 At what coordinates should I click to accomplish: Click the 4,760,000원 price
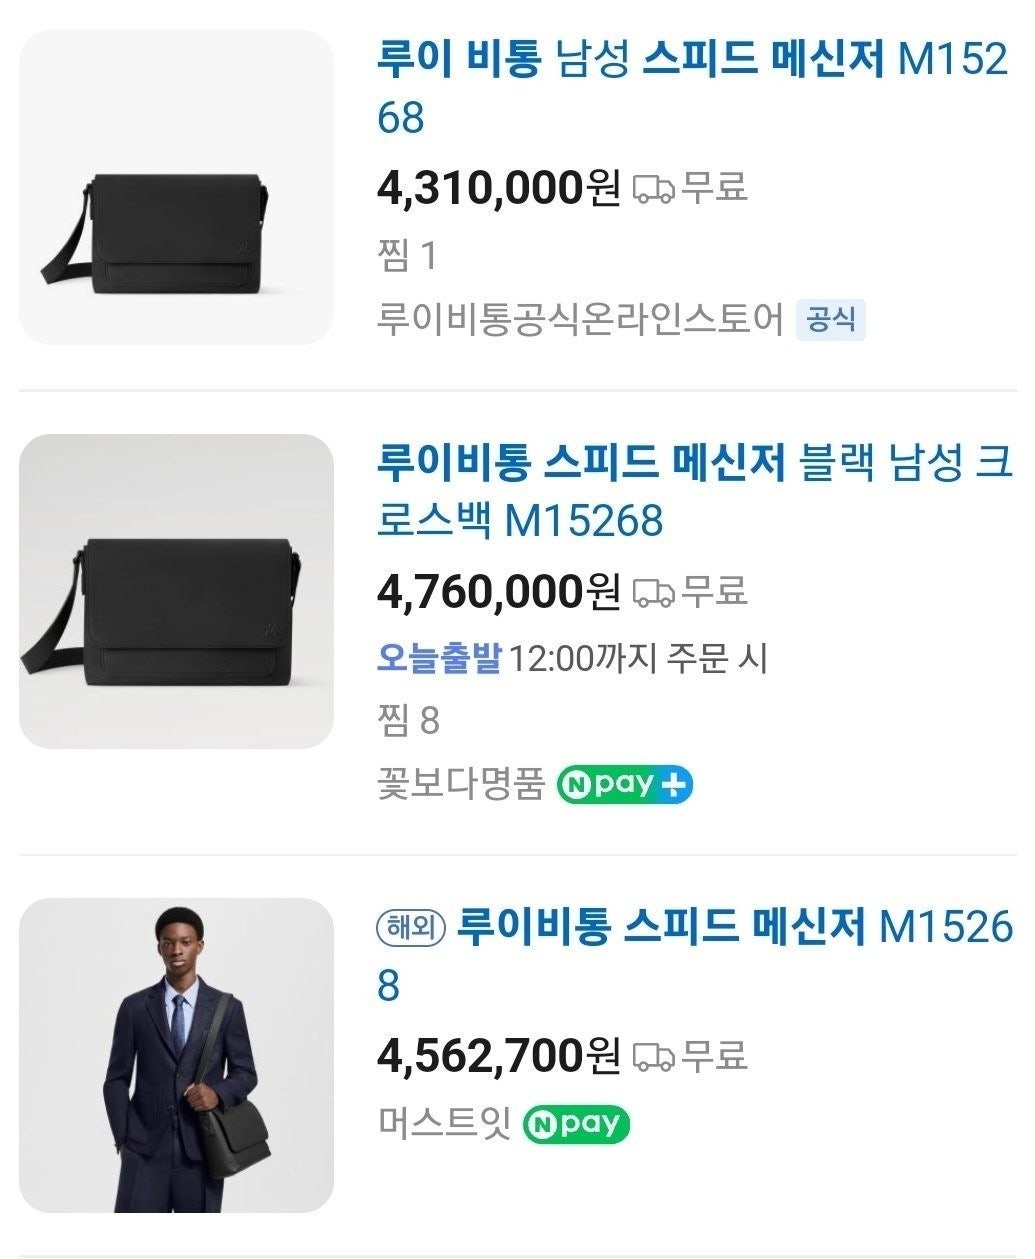[x=498, y=591]
